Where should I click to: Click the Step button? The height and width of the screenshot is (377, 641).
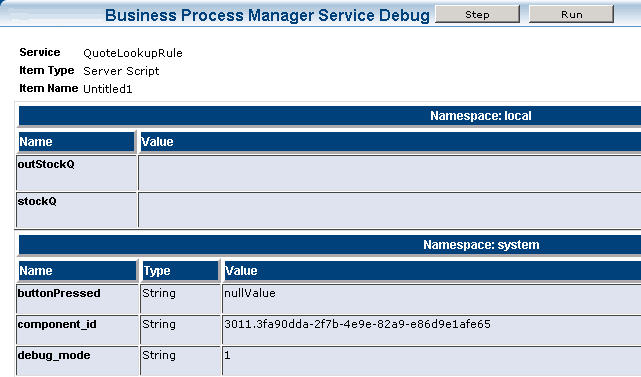tap(477, 14)
